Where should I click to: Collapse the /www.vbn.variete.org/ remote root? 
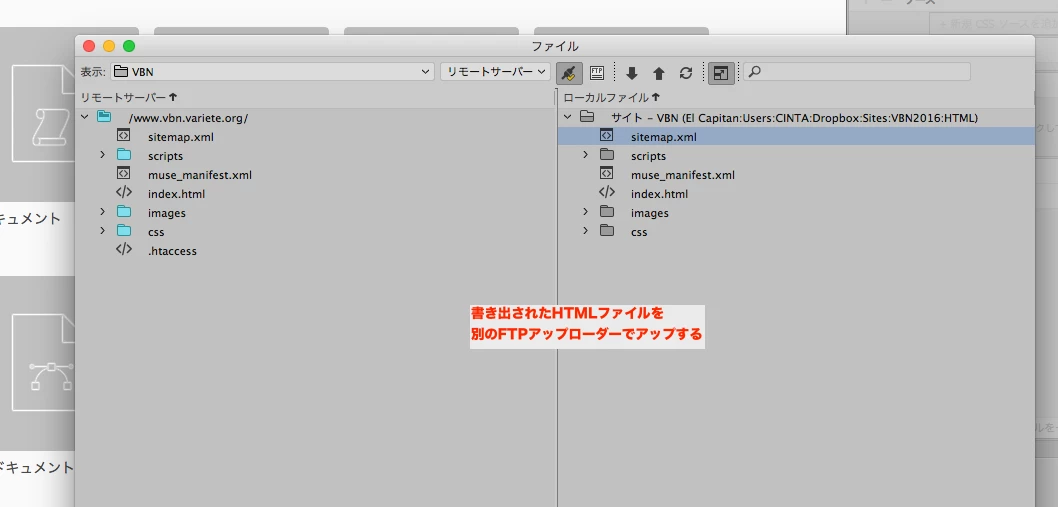[84, 117]
